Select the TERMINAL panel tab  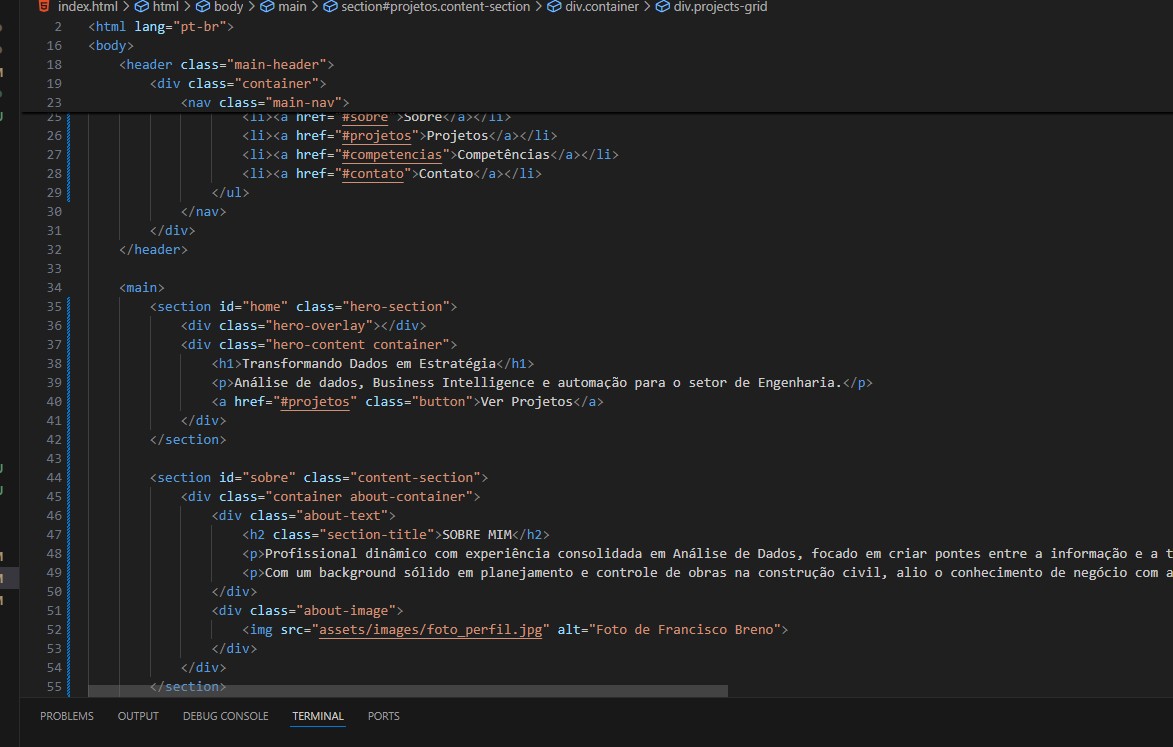pos(318,716)
